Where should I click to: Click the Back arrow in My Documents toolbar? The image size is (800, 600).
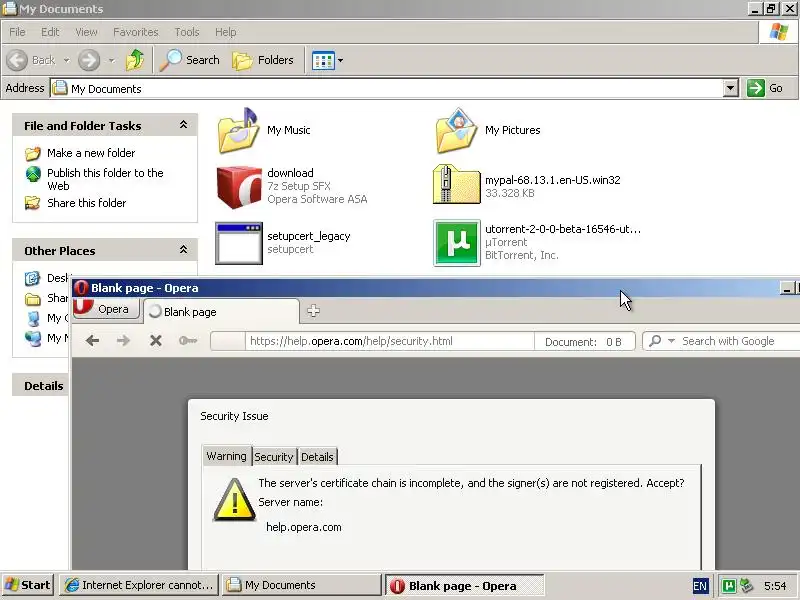pyautogui.click(x=17, y=60)
